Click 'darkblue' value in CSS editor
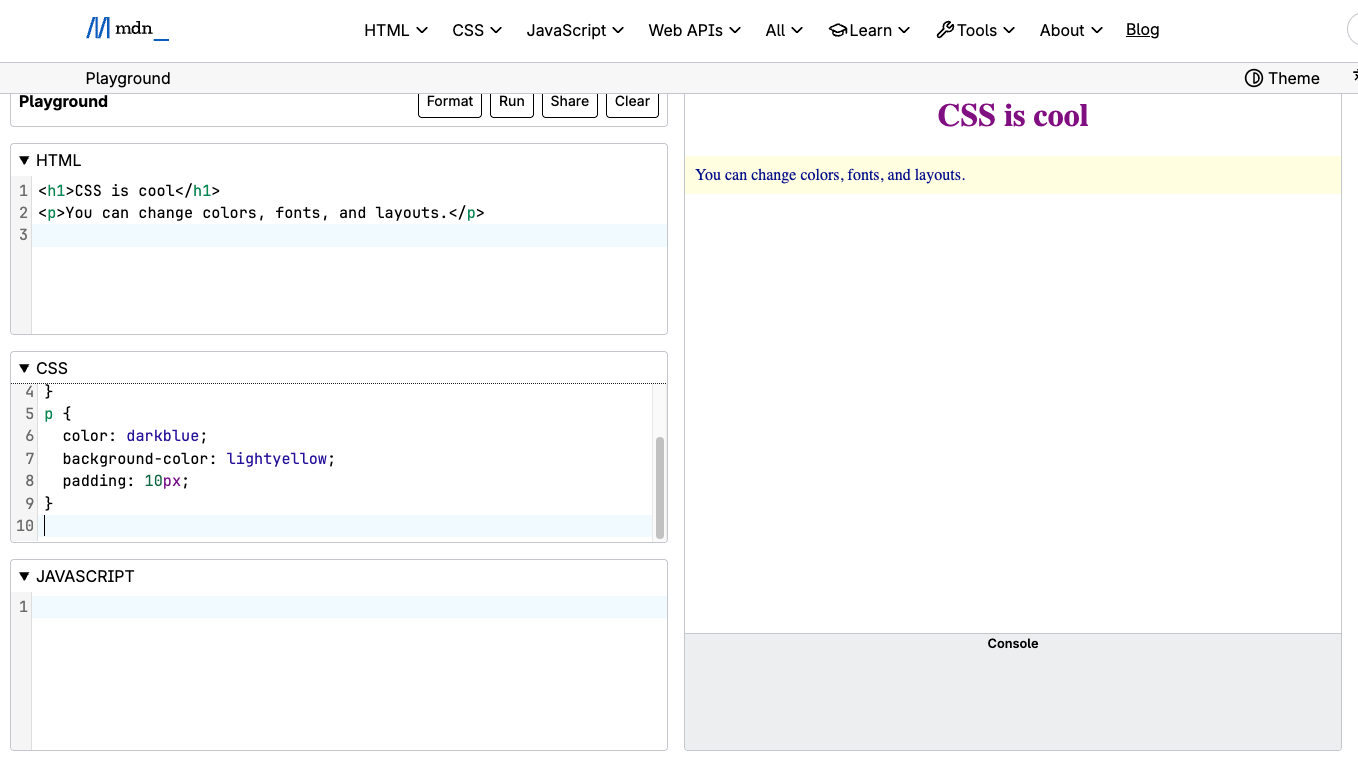1358x761 pixels. tap(164, 437)
